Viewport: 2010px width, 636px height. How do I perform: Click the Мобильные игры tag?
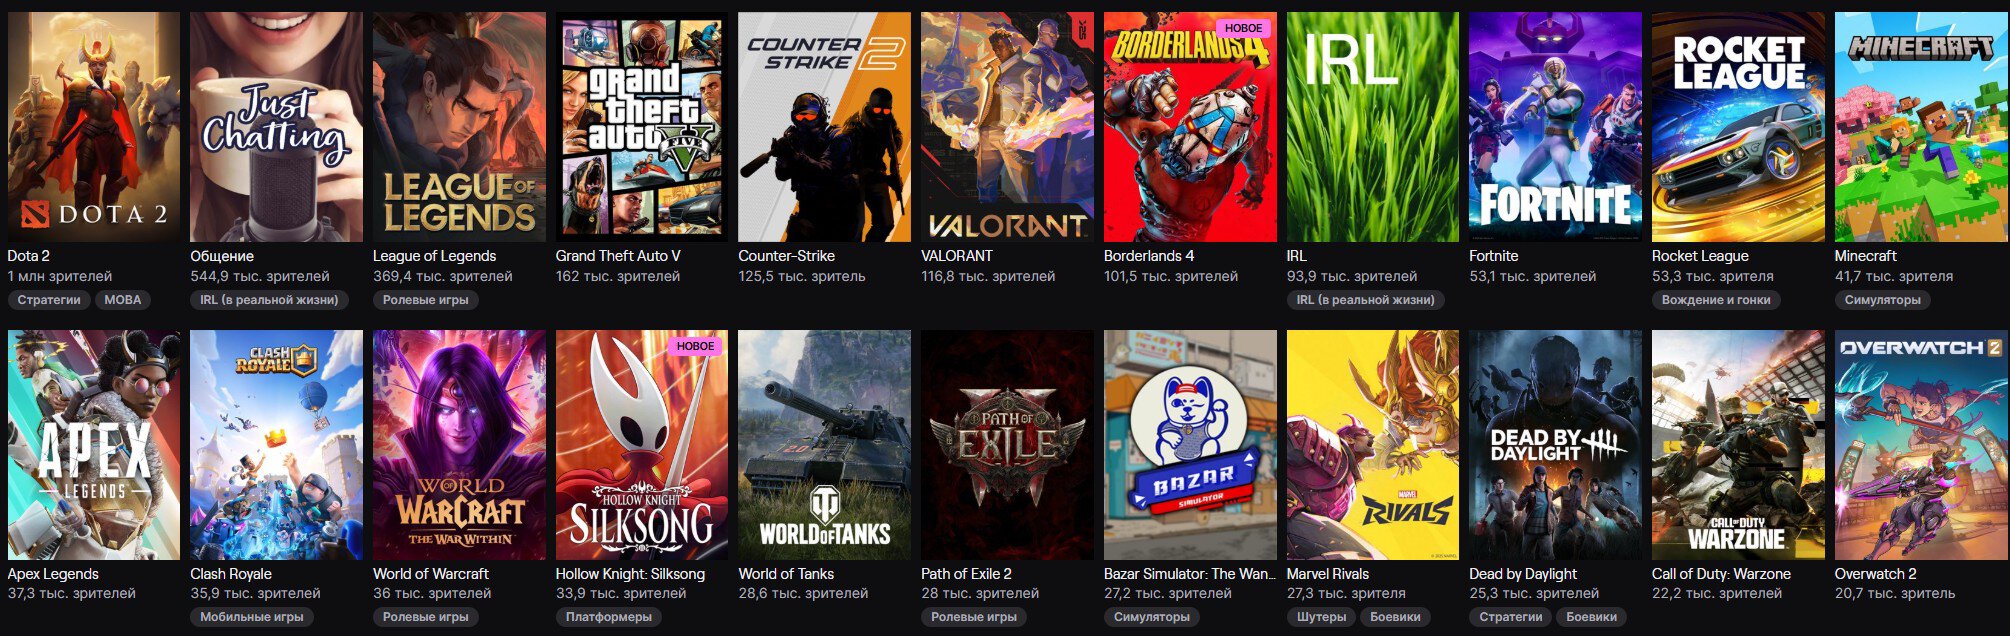click(x=252, y=617)
